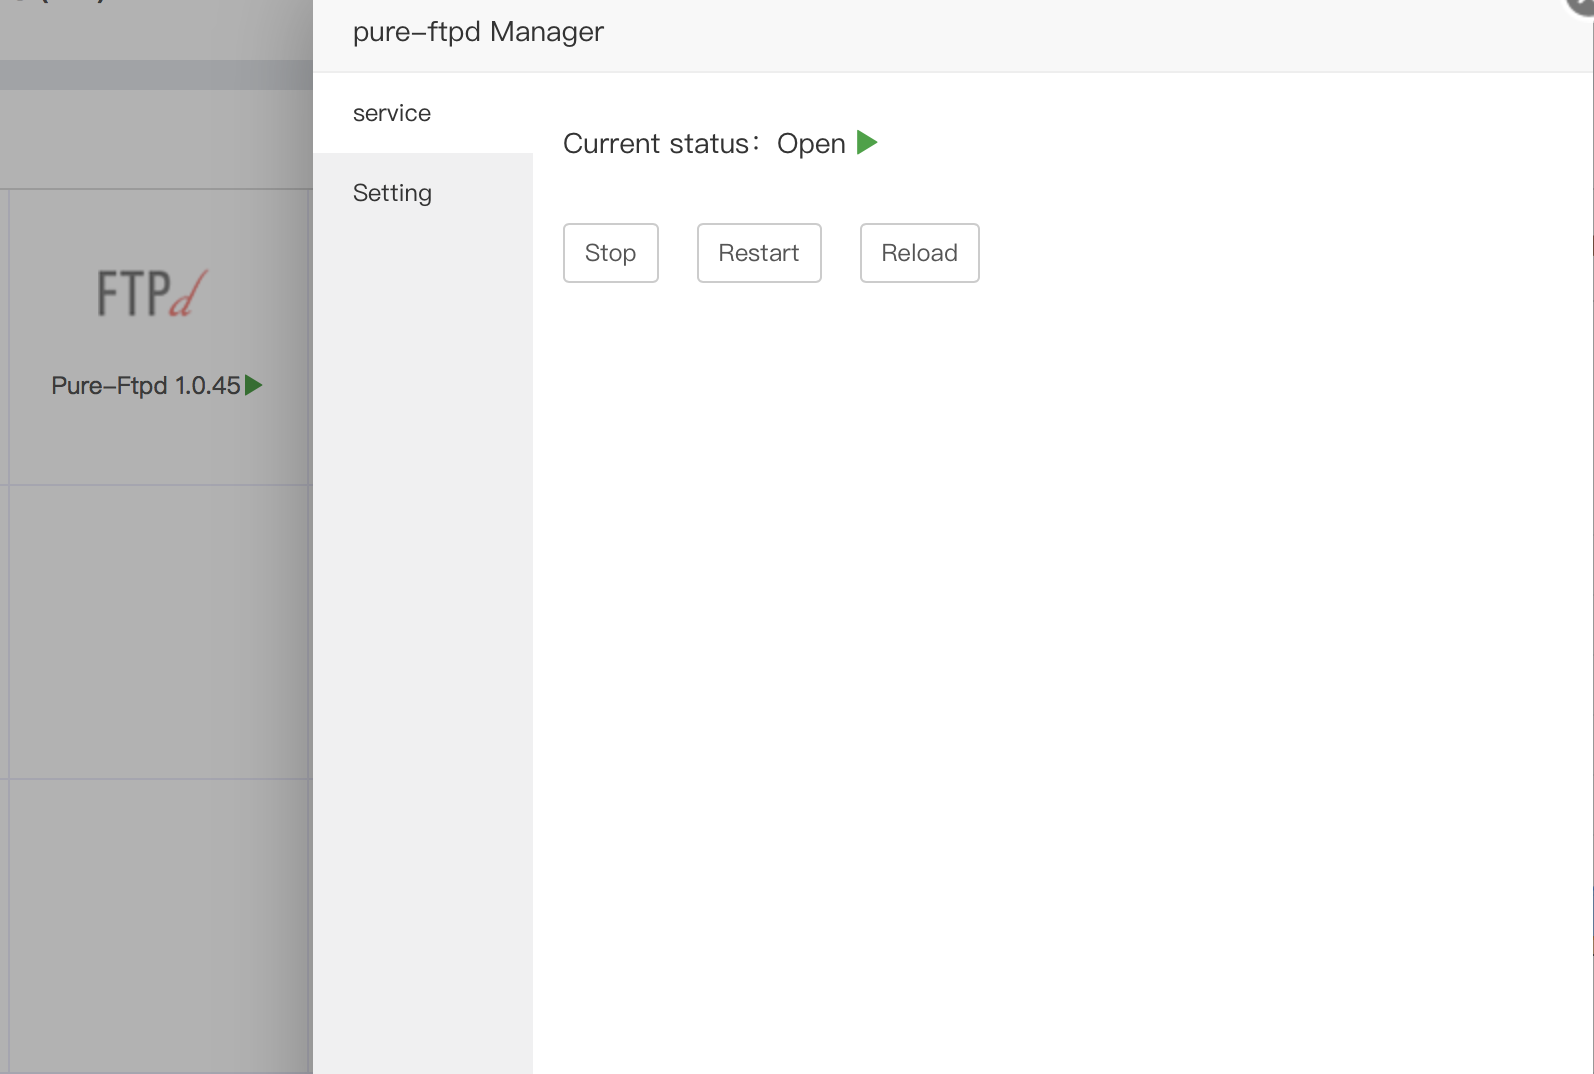Stop the pure-ftpd service
This screenshot has width=1594, height=1074.
pos(610,253)
